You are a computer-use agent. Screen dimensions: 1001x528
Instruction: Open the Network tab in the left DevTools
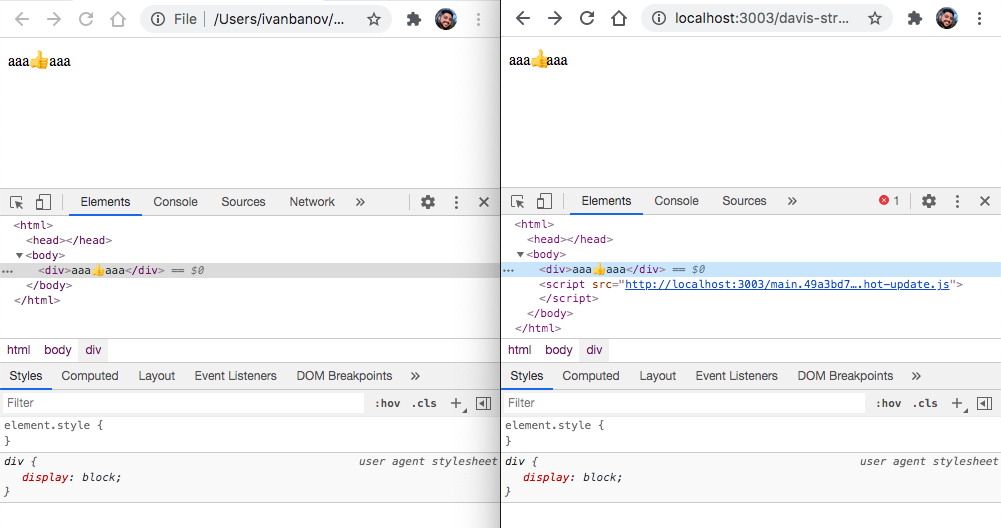click(x=312, y=202)
